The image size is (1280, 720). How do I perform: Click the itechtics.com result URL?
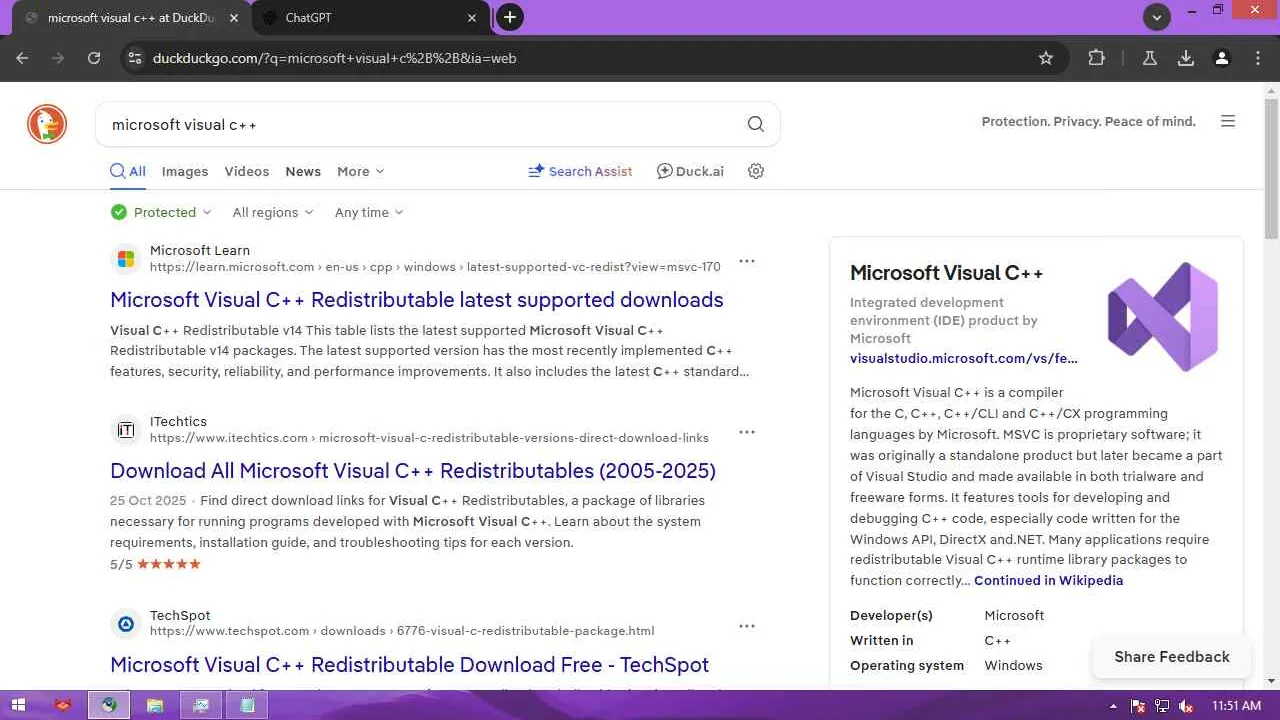[x=429, y=438]
